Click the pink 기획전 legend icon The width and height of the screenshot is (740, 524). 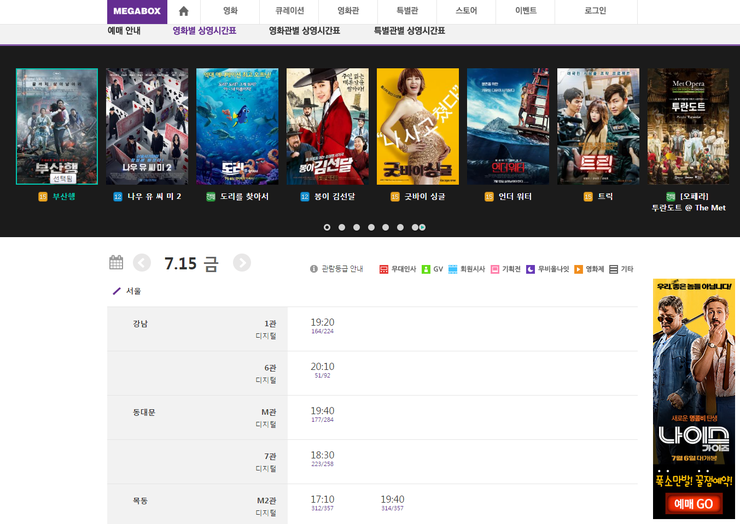coord(495,269)
